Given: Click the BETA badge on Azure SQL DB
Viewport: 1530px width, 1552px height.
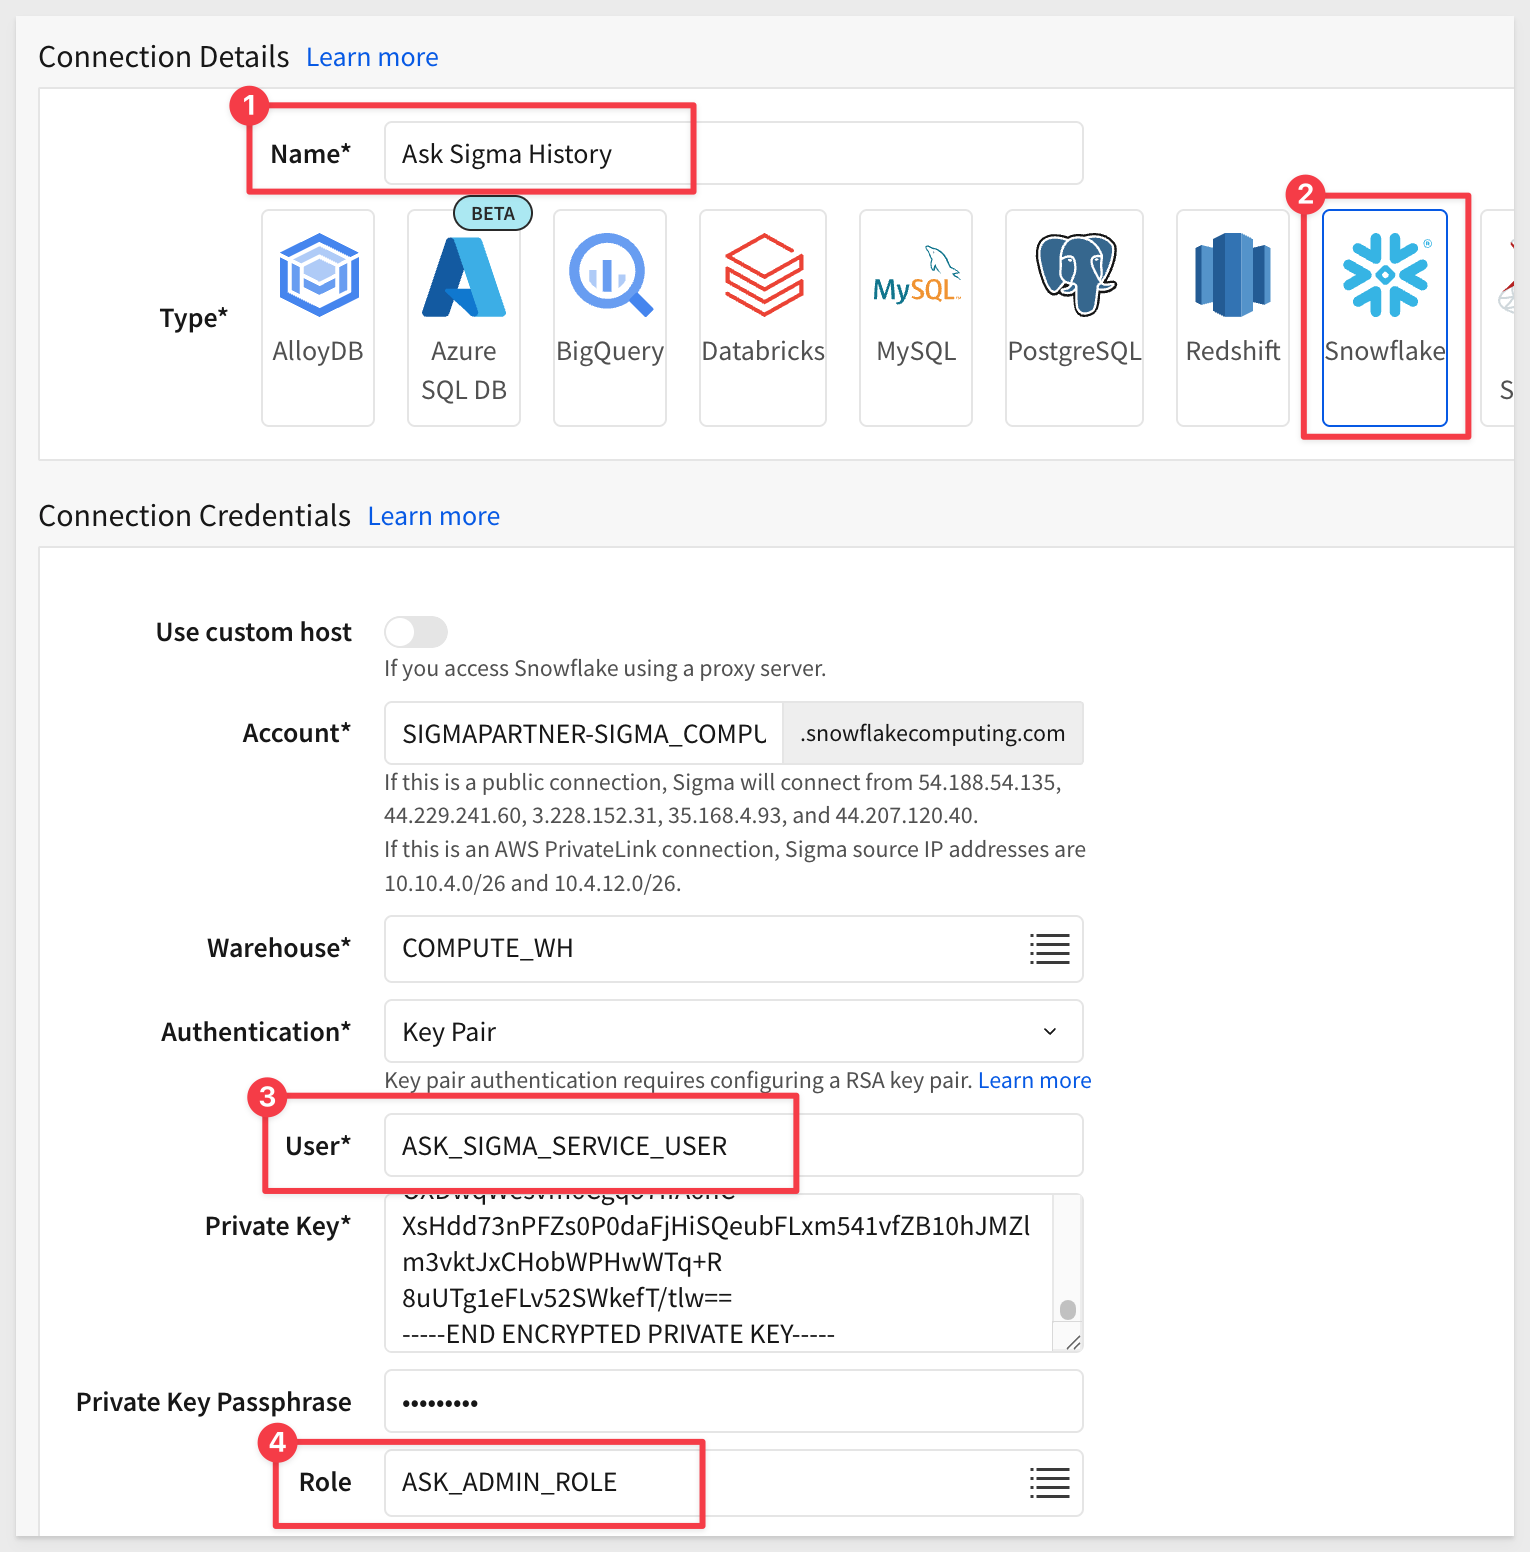Looking at the screenshot, I should pos(493,213).
